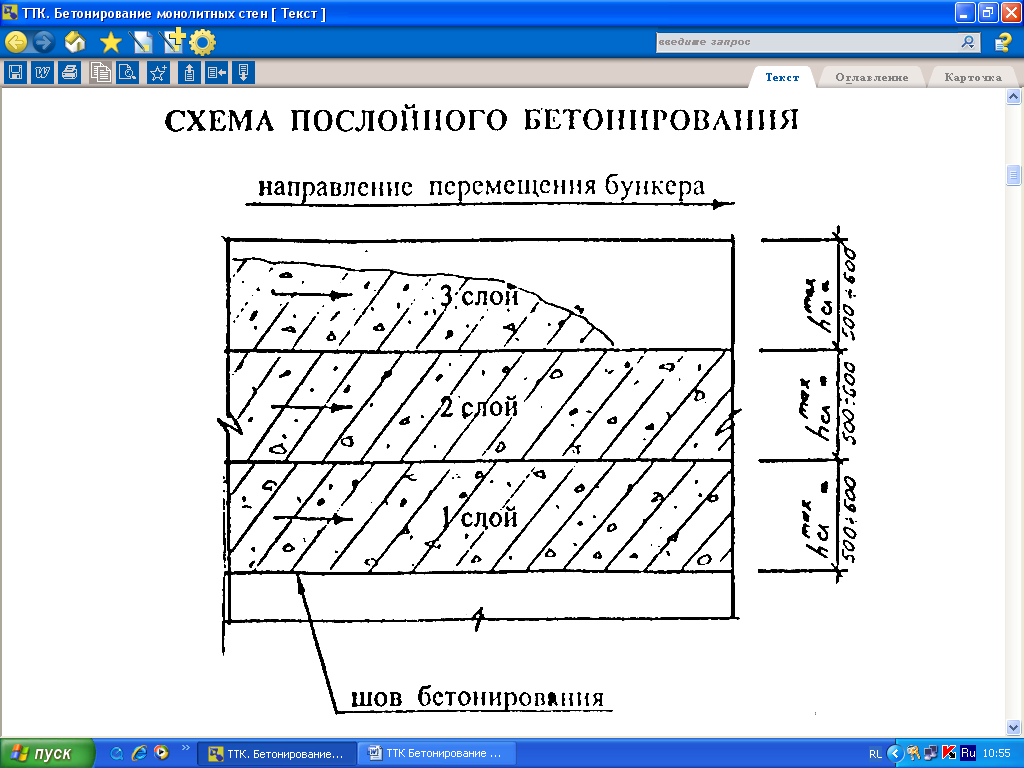Export the document to Word
This screenshot has width=1024, height=768.
[42, 72]
